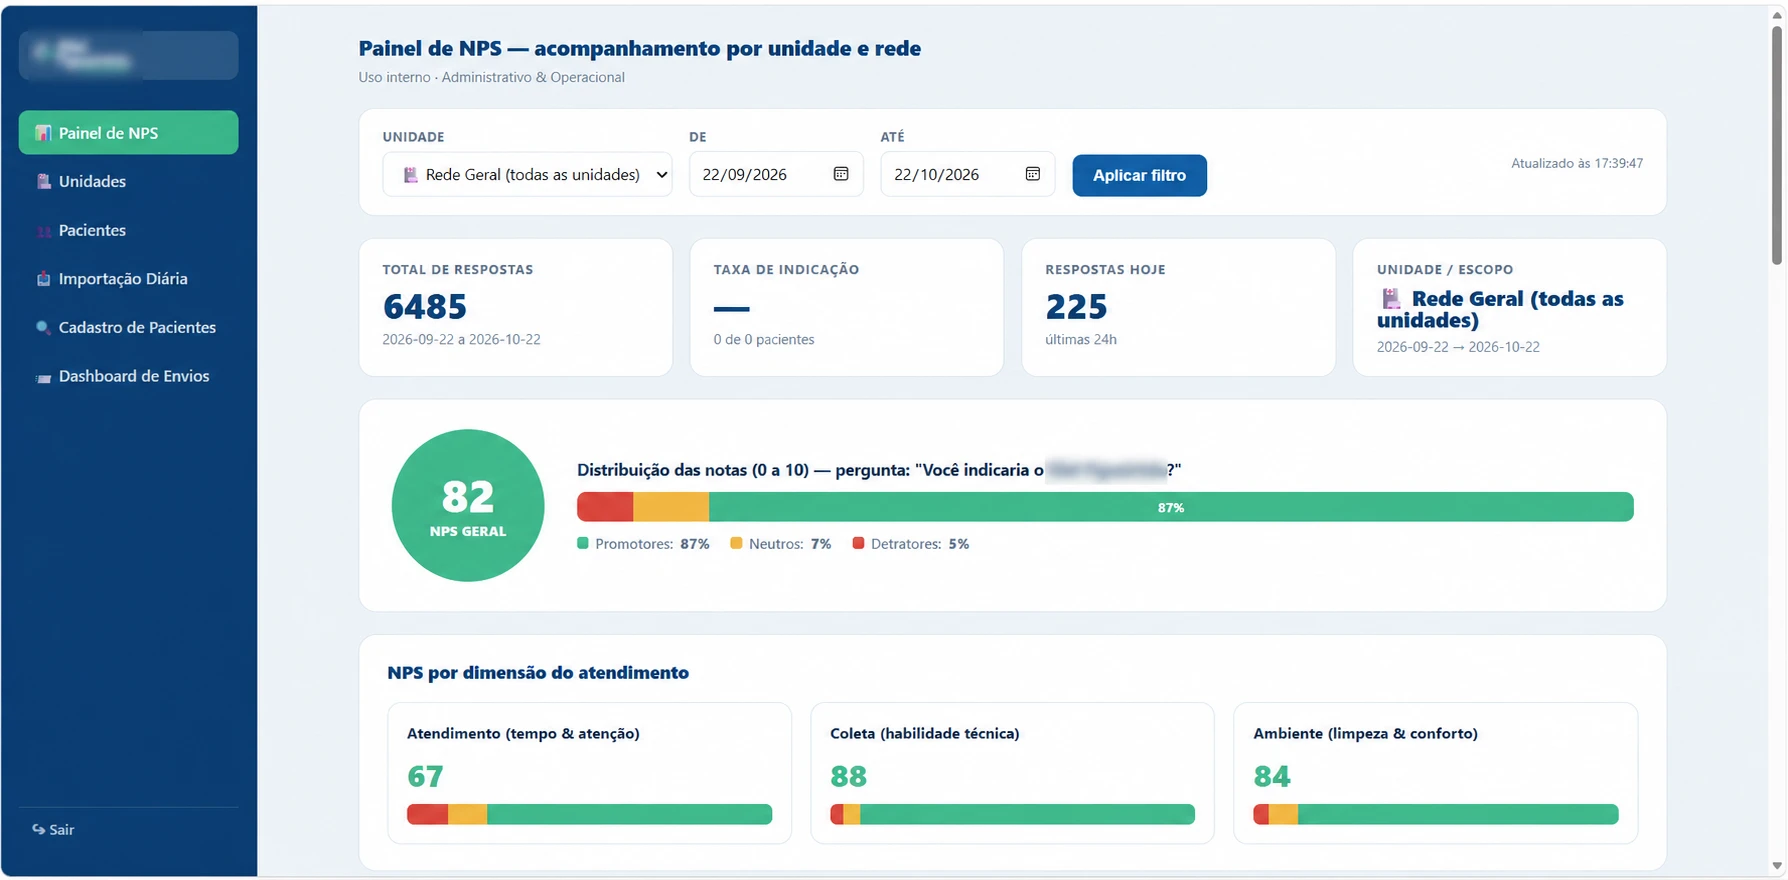1788x880 pixels.
Task: Click the Cadastro de Pacientes magnifier icon
Action: click(x=43, y=327)
